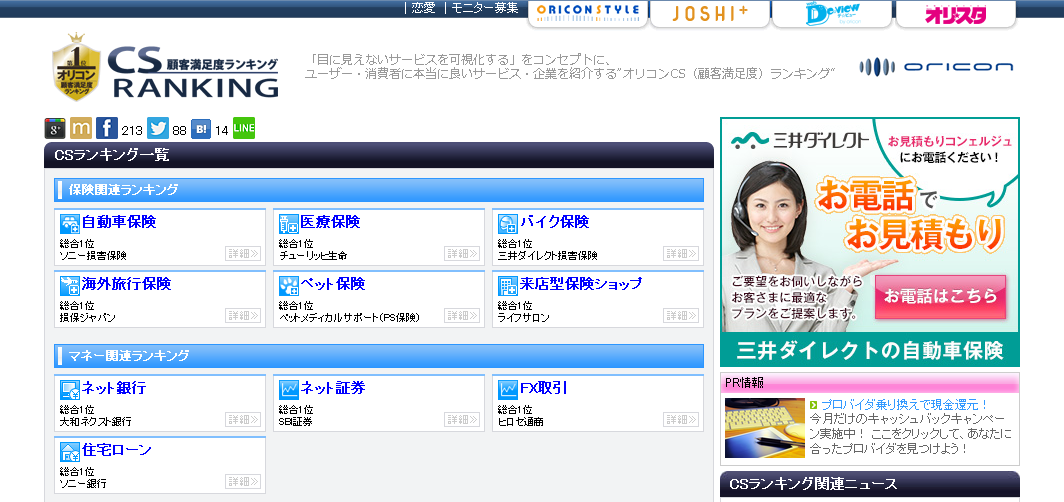Open the ORICON STYLE tab
1064x502 pixels.
587,13
